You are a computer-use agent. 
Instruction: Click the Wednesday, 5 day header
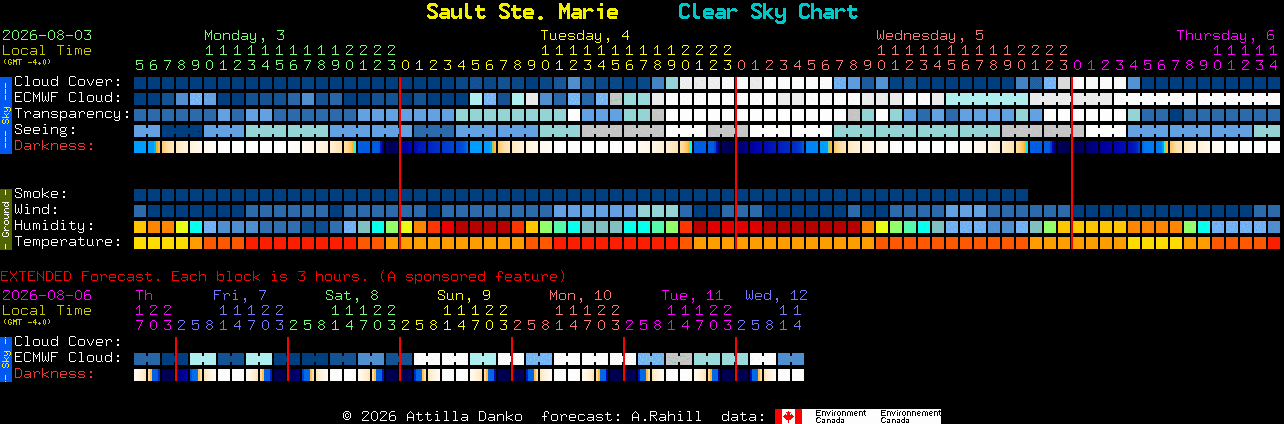[x=930, y=35]
